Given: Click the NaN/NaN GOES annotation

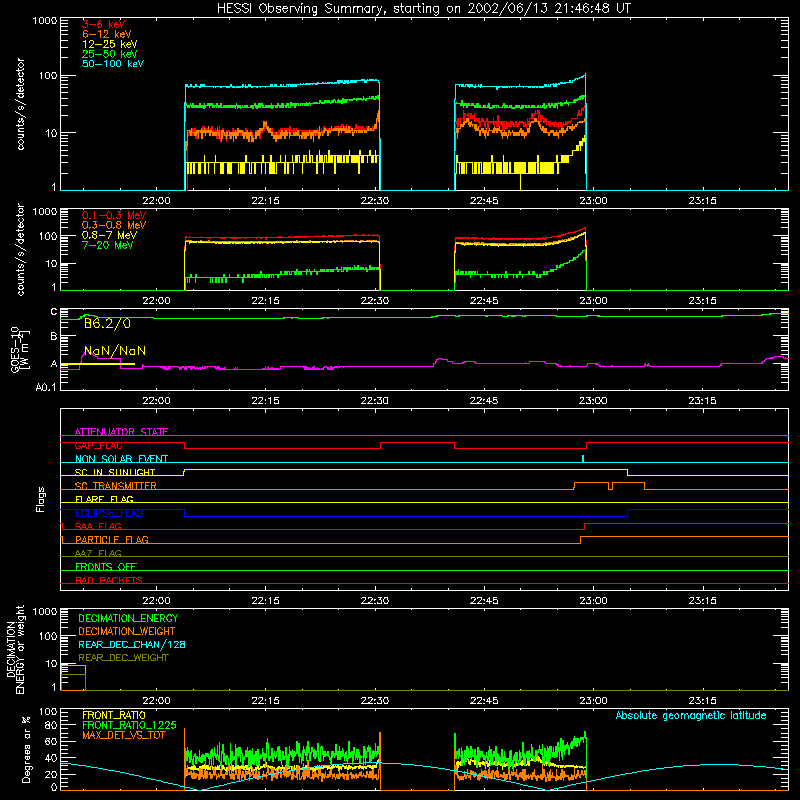Looking at the screenshot, I should [115, 351].
